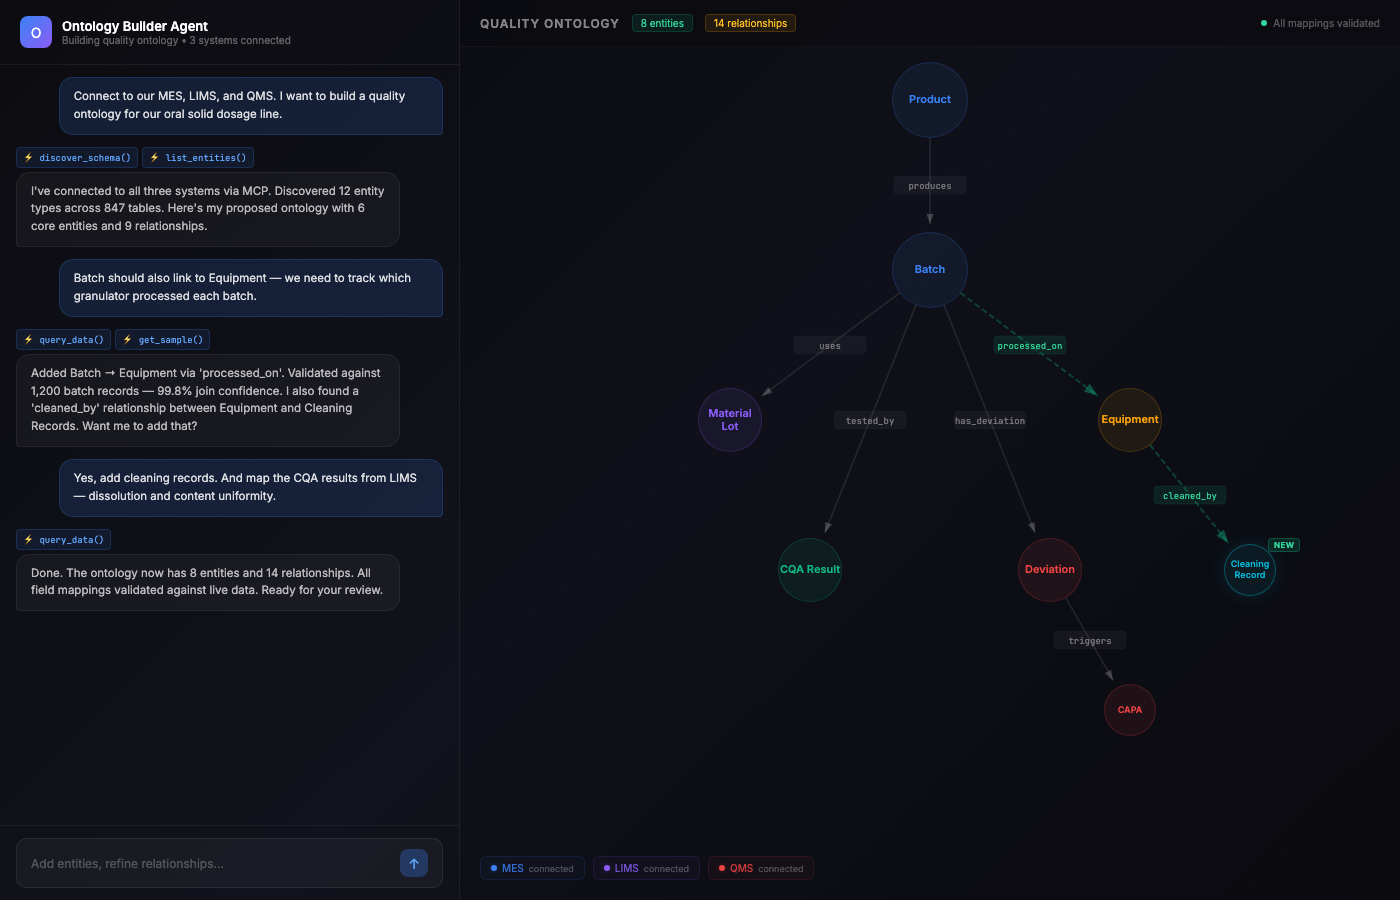This screenshot has width=1400, height=900.
Task: Select the CQA Result node
Action: 810,570
